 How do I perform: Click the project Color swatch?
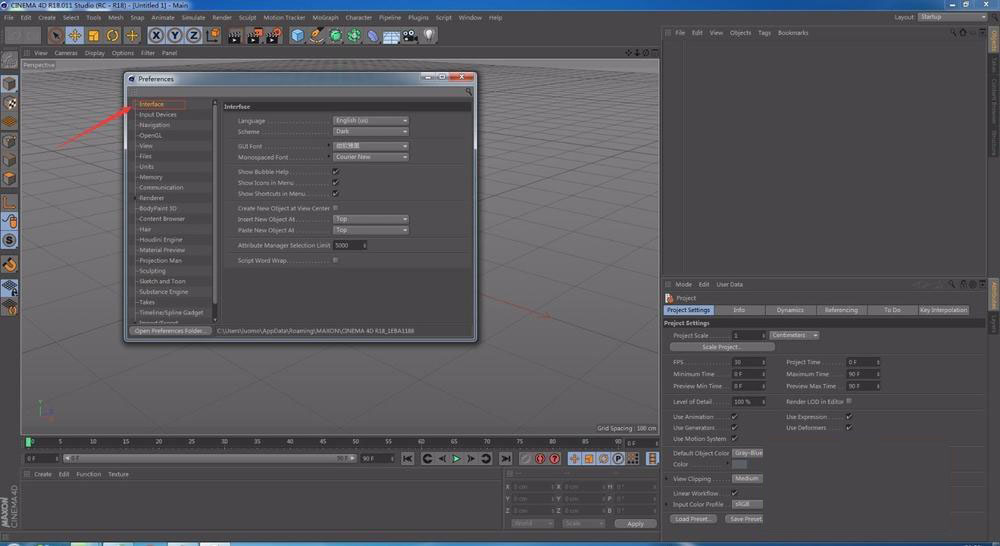pyautogui.click(x=739, y=464)
